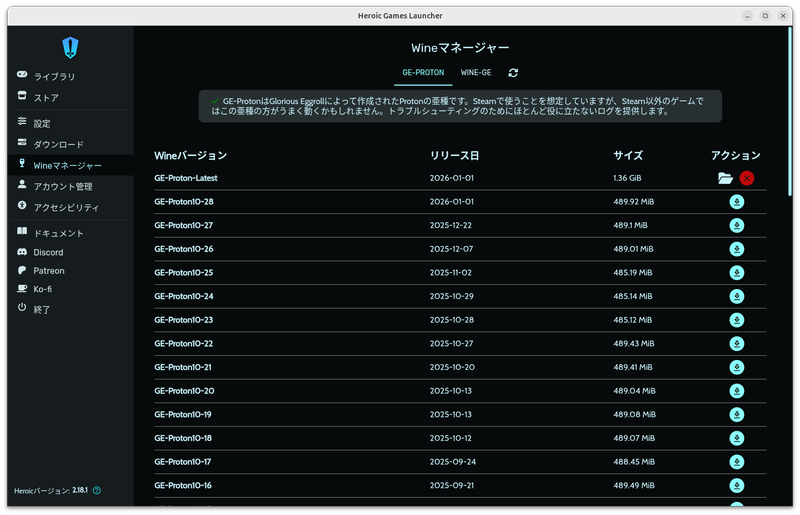Click the アクション column header
The image size is (800, 515).
coord(736,155)
